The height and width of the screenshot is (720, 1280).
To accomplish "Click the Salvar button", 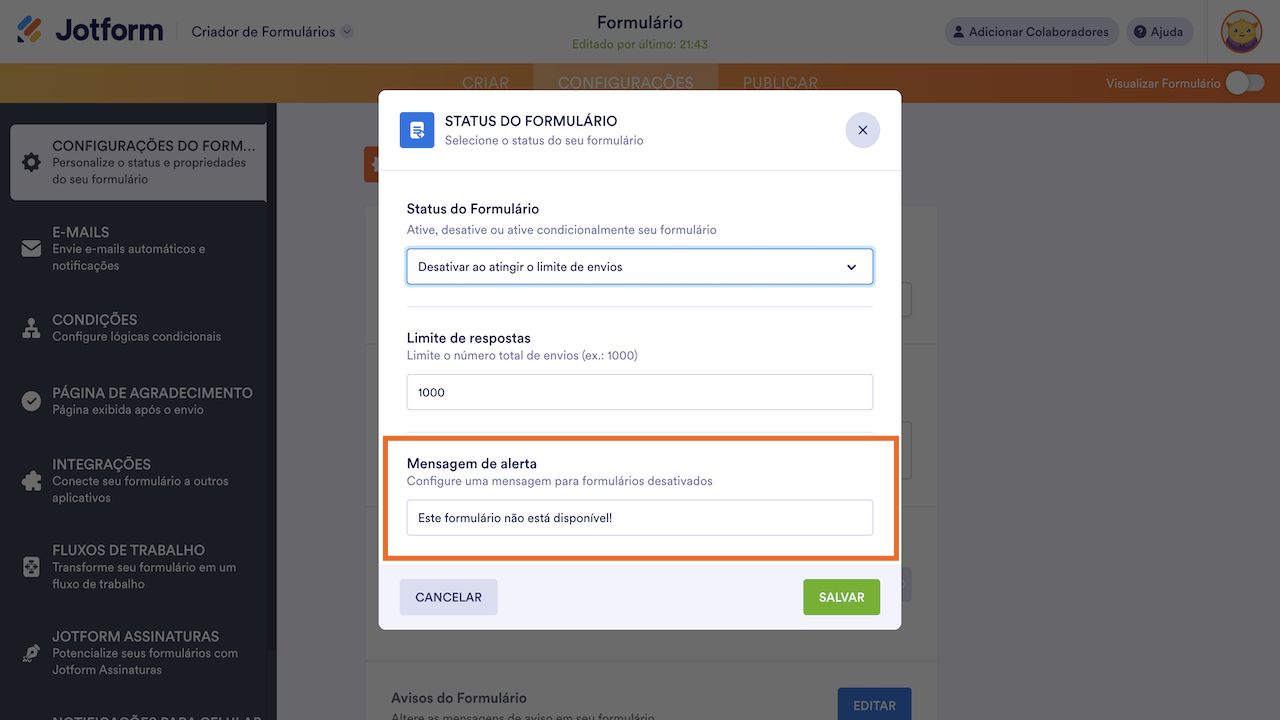I will (841, 597).
